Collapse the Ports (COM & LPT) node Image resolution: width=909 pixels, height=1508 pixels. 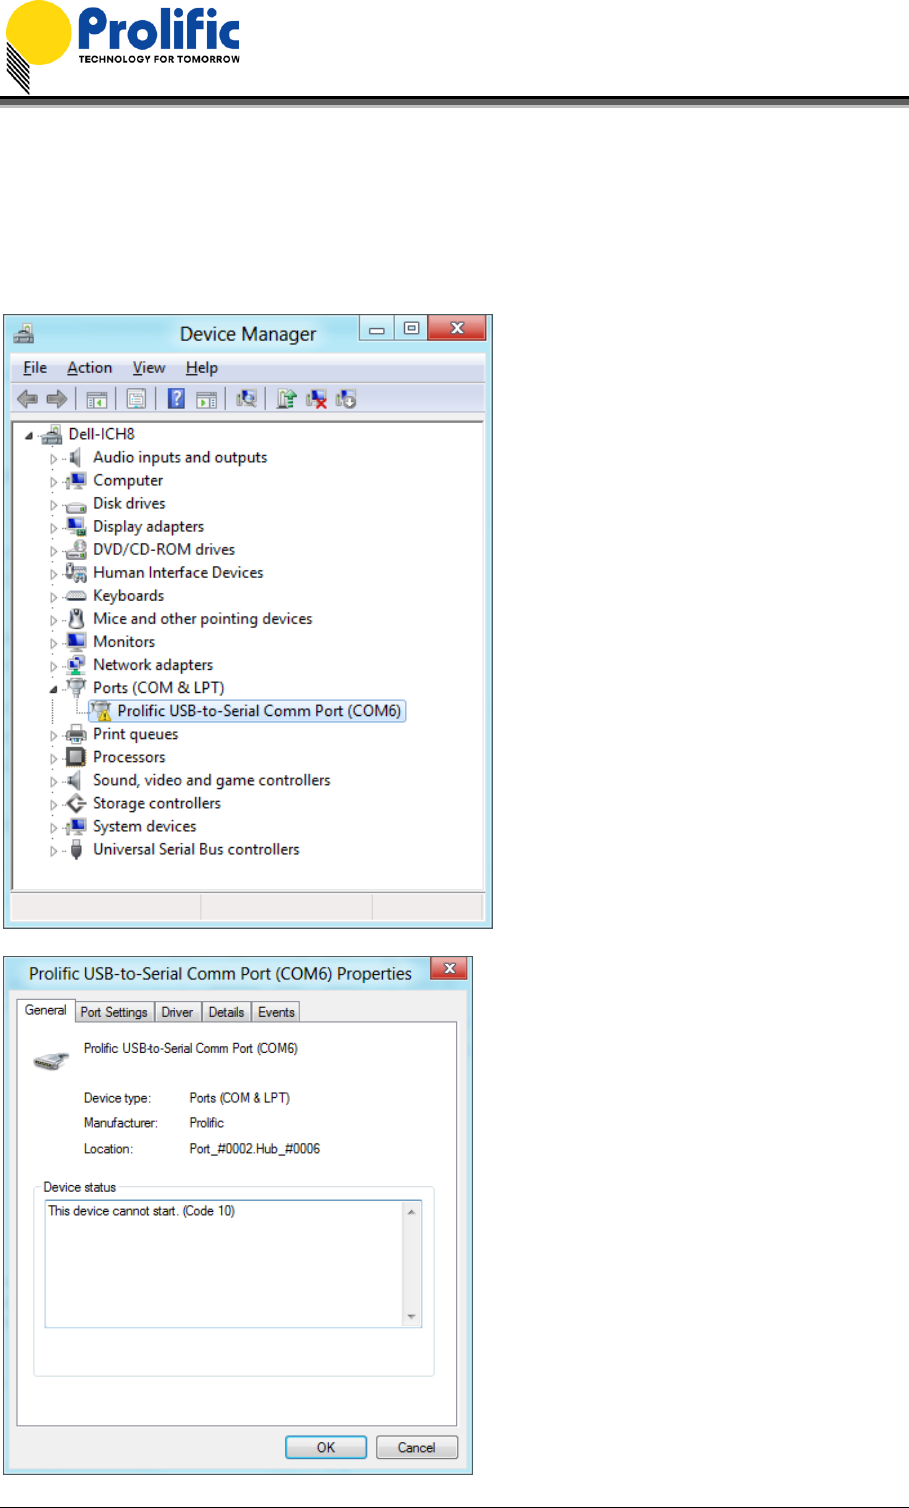click(54, 689)
